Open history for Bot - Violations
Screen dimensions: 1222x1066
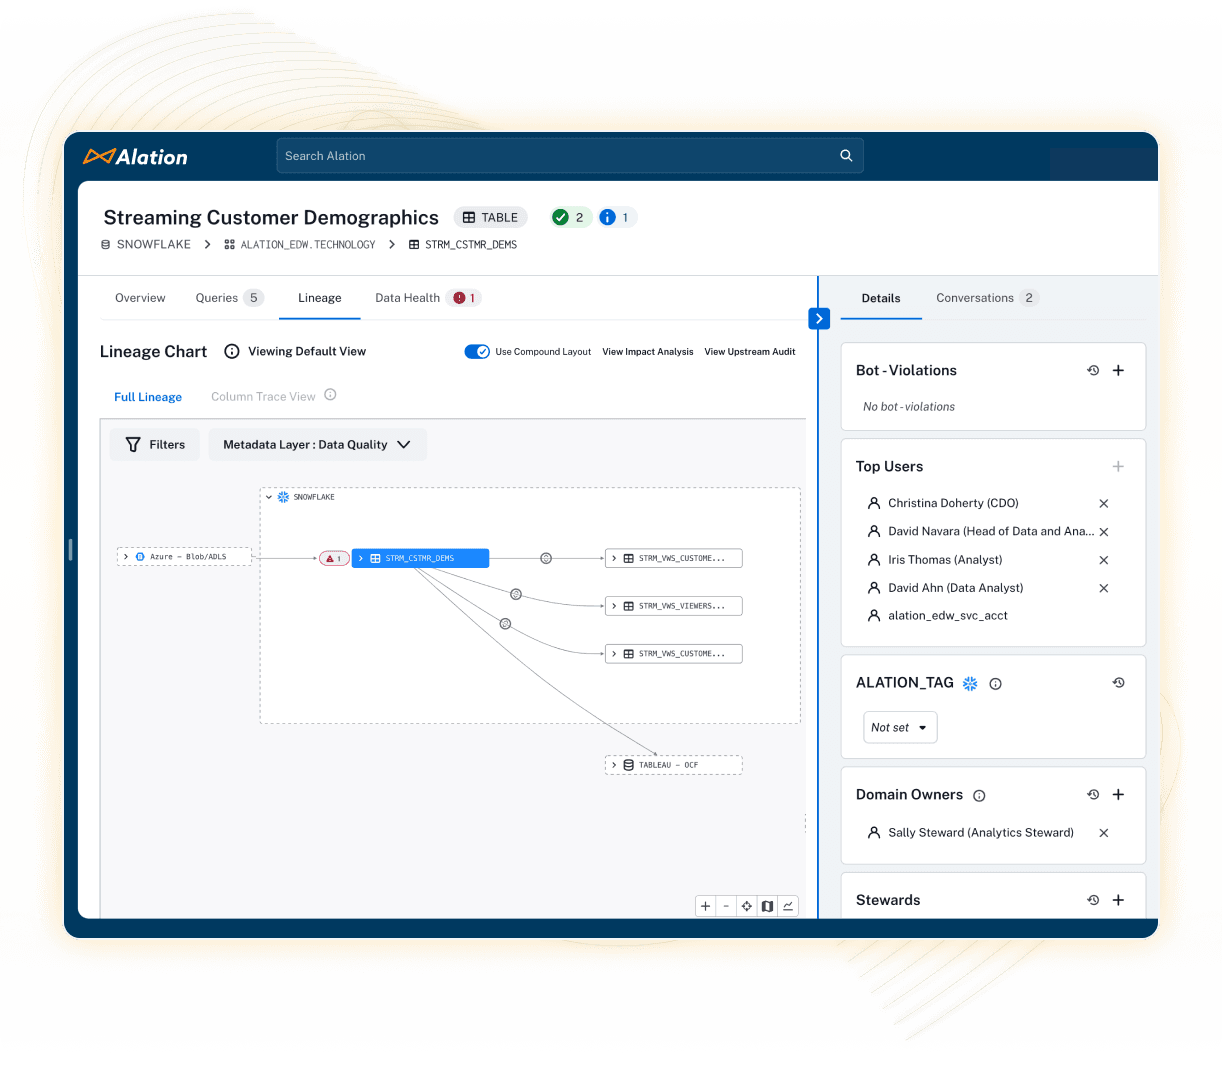tap(1092, 370)
